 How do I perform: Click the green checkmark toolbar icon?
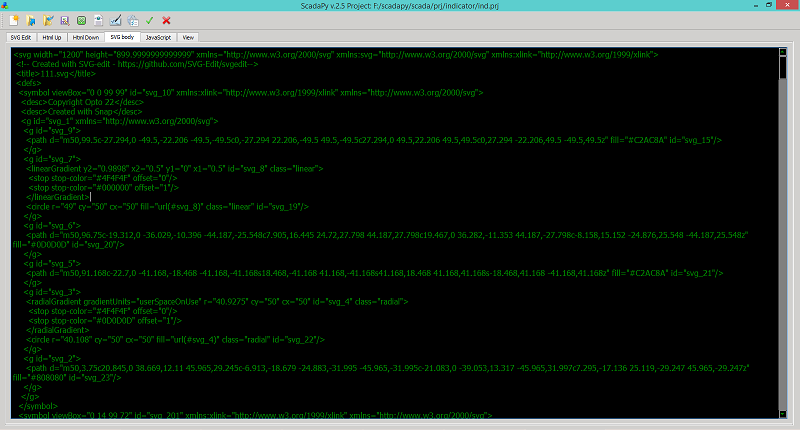pos(149,20)
